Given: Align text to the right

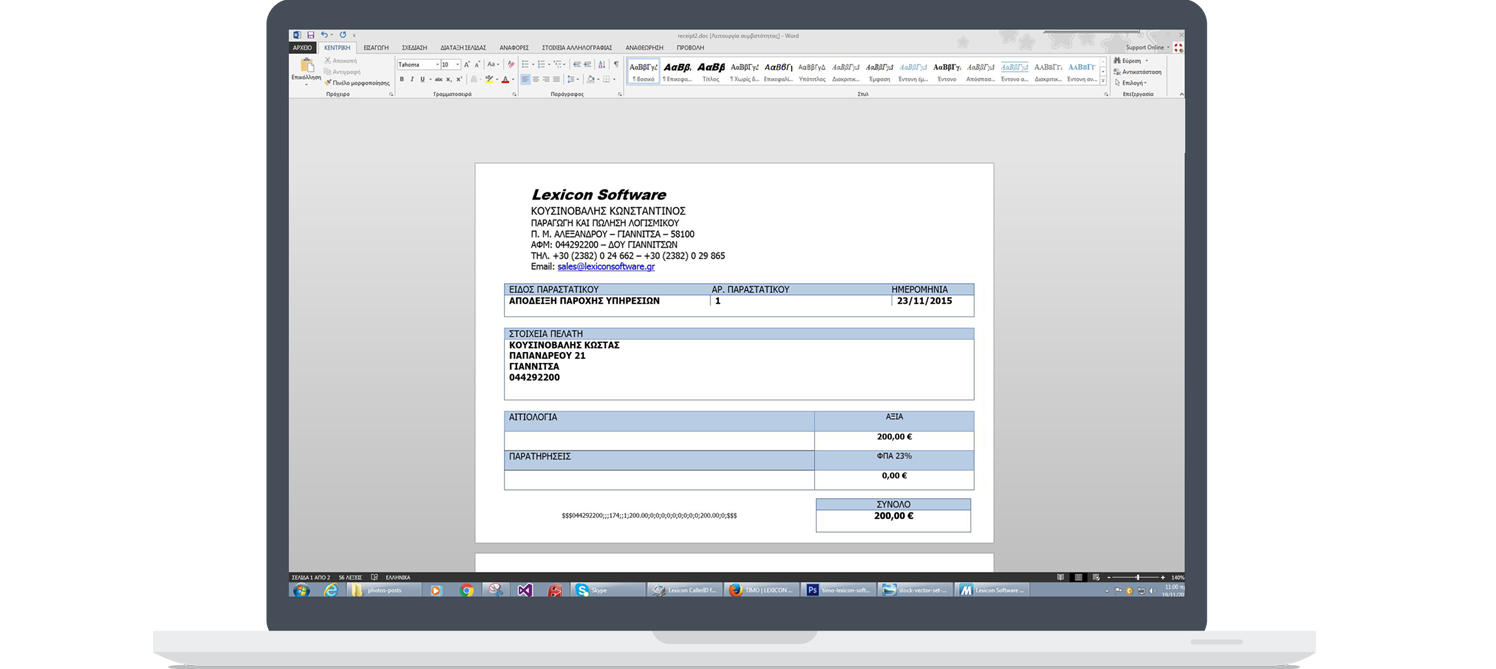Looking at the screenshot, I should [x=547, y=79].
